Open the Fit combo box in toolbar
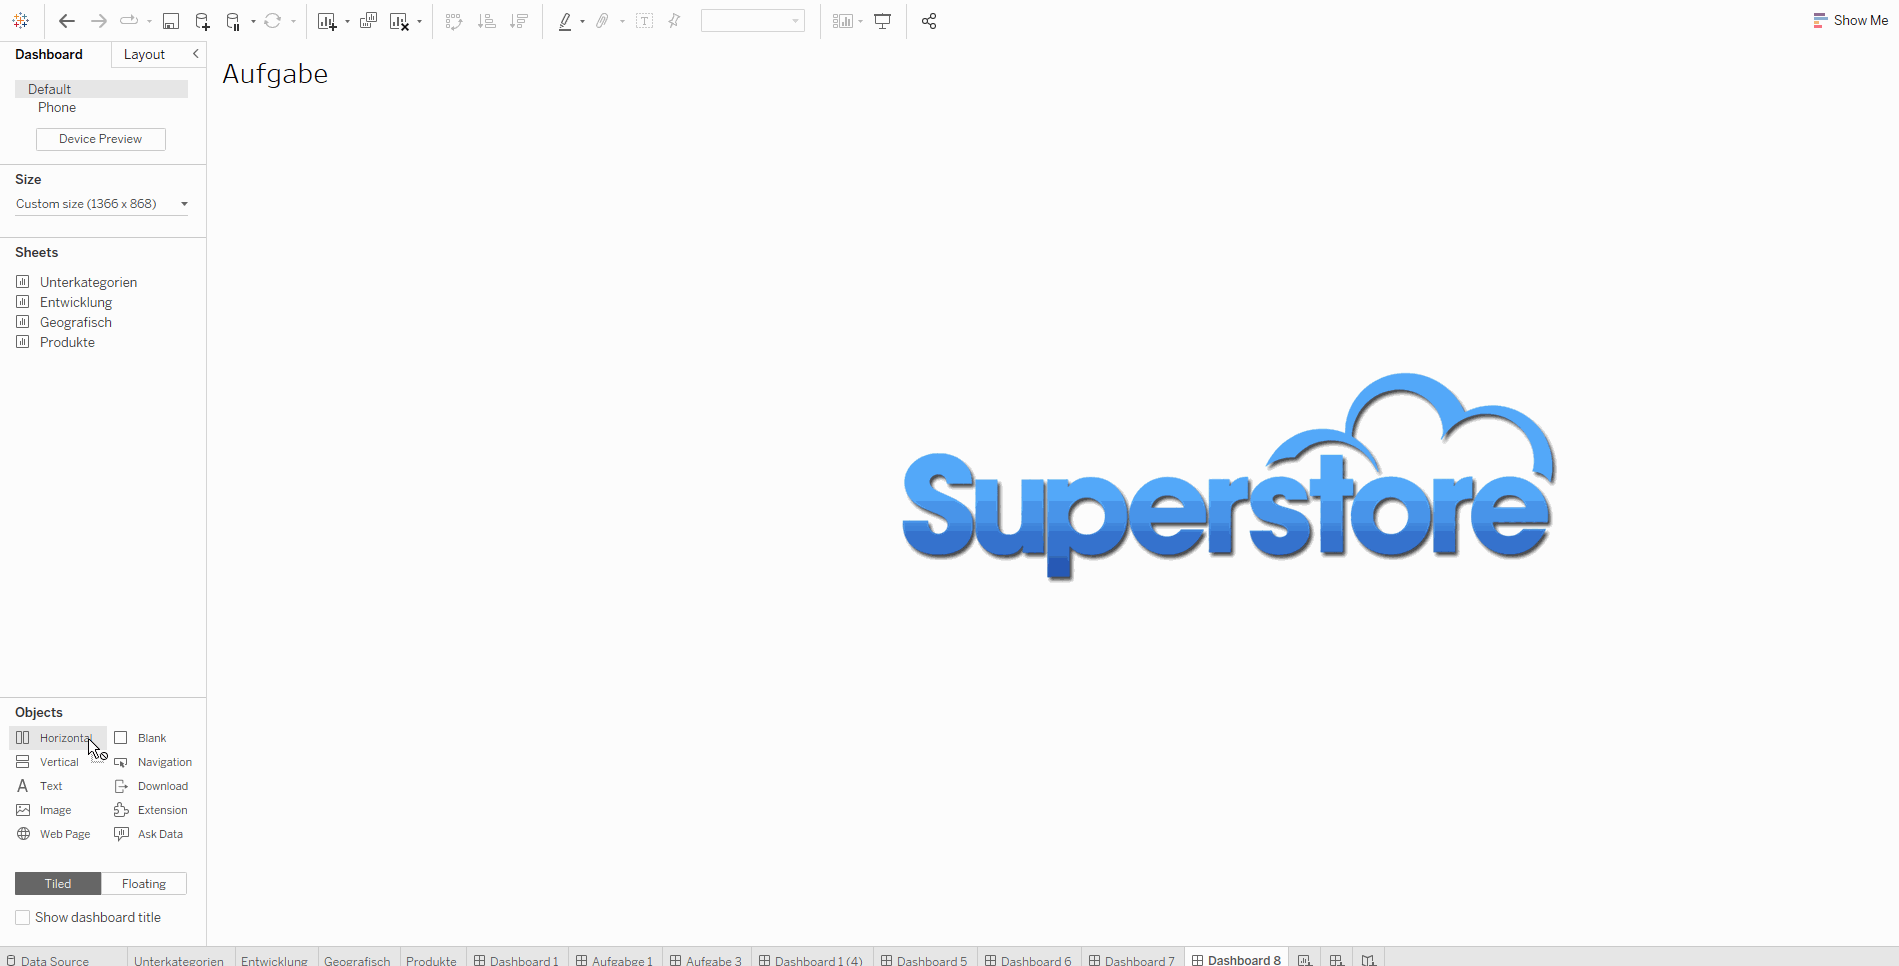Viewport: 1899px width, 966px height. point(753,21)
